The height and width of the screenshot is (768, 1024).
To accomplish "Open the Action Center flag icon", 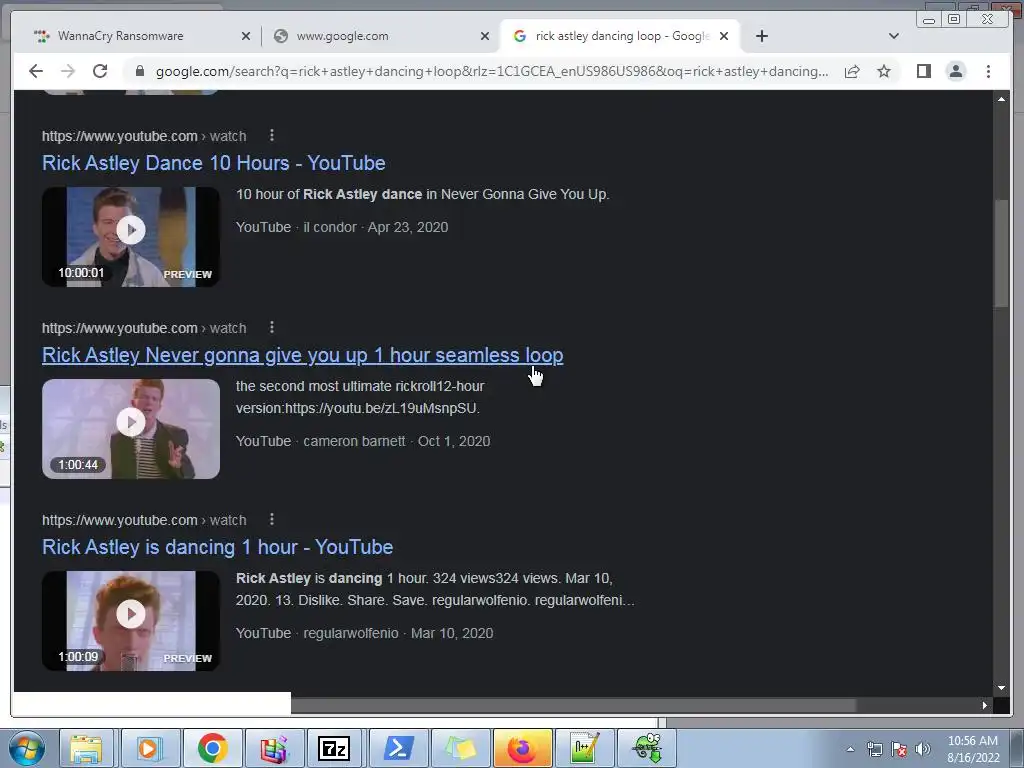I will 899,749.
